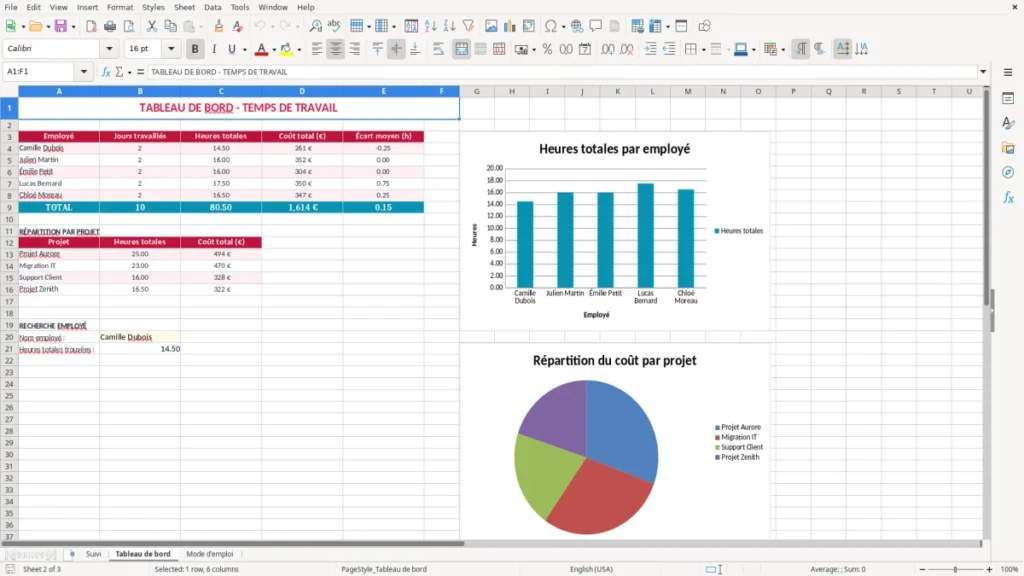Insert a hyperlink

click(577, 26)
